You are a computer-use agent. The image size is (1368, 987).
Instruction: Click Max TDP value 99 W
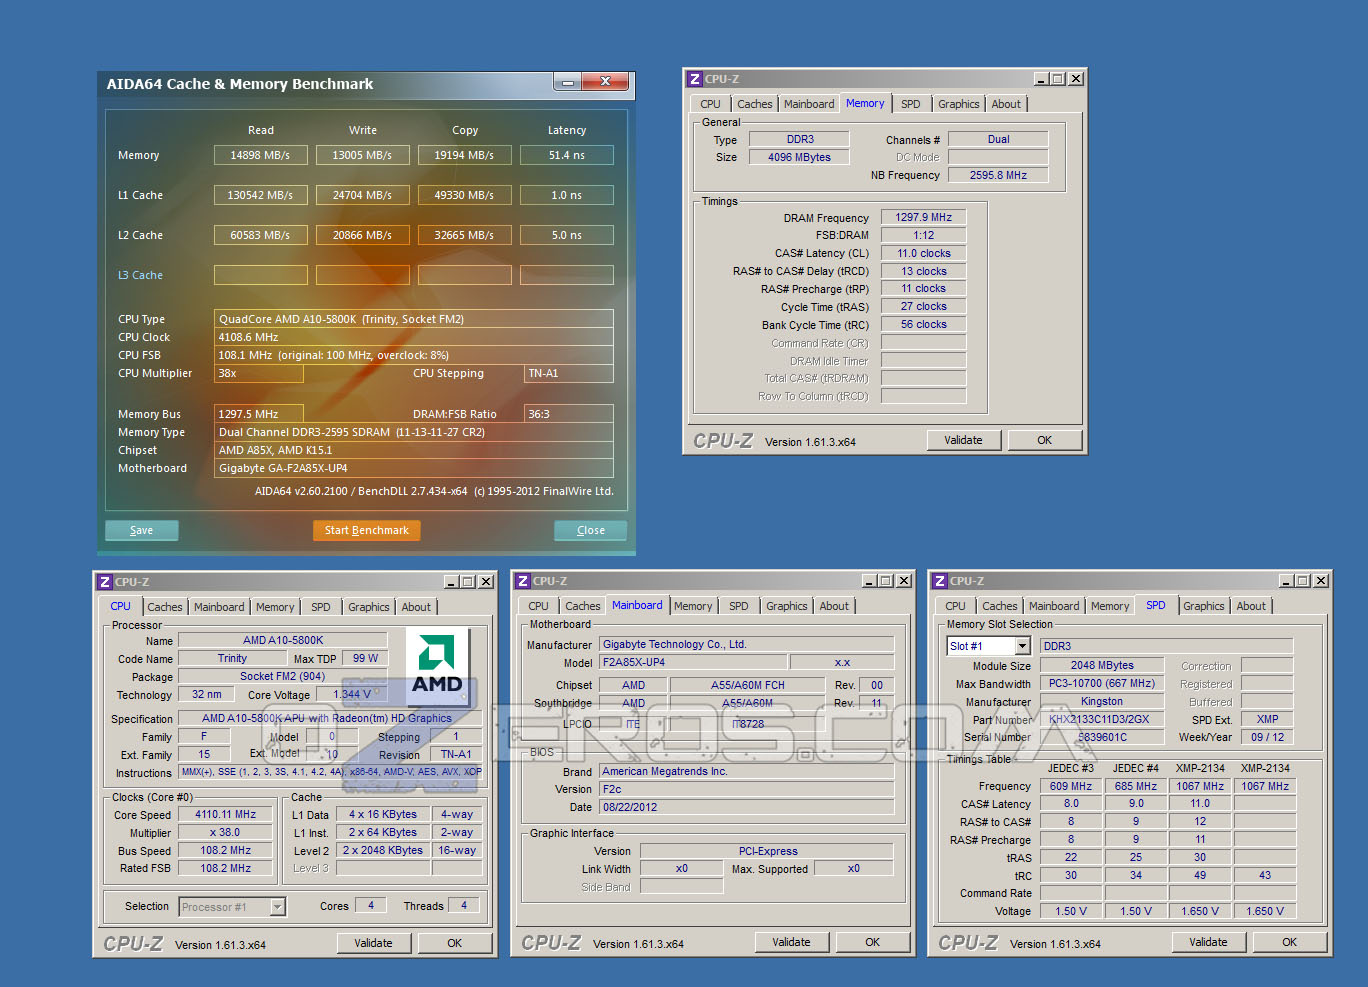[366, 658]
